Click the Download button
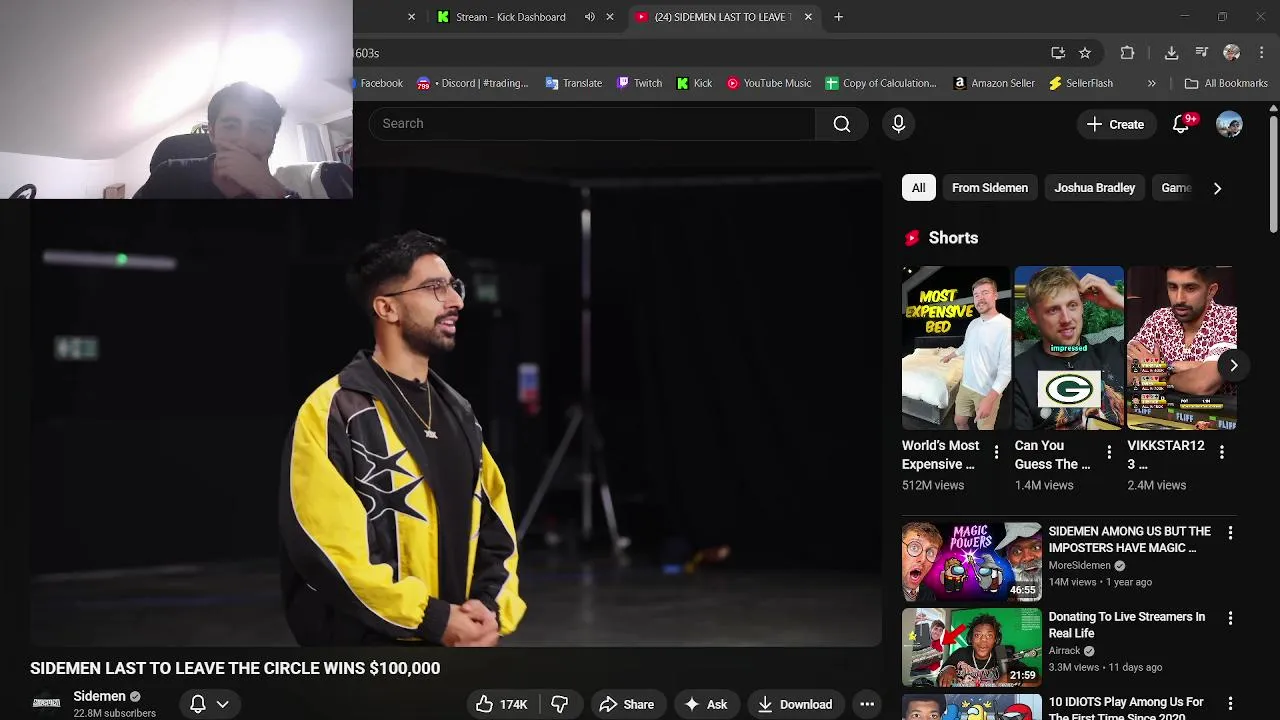 (x=795, y=704)
